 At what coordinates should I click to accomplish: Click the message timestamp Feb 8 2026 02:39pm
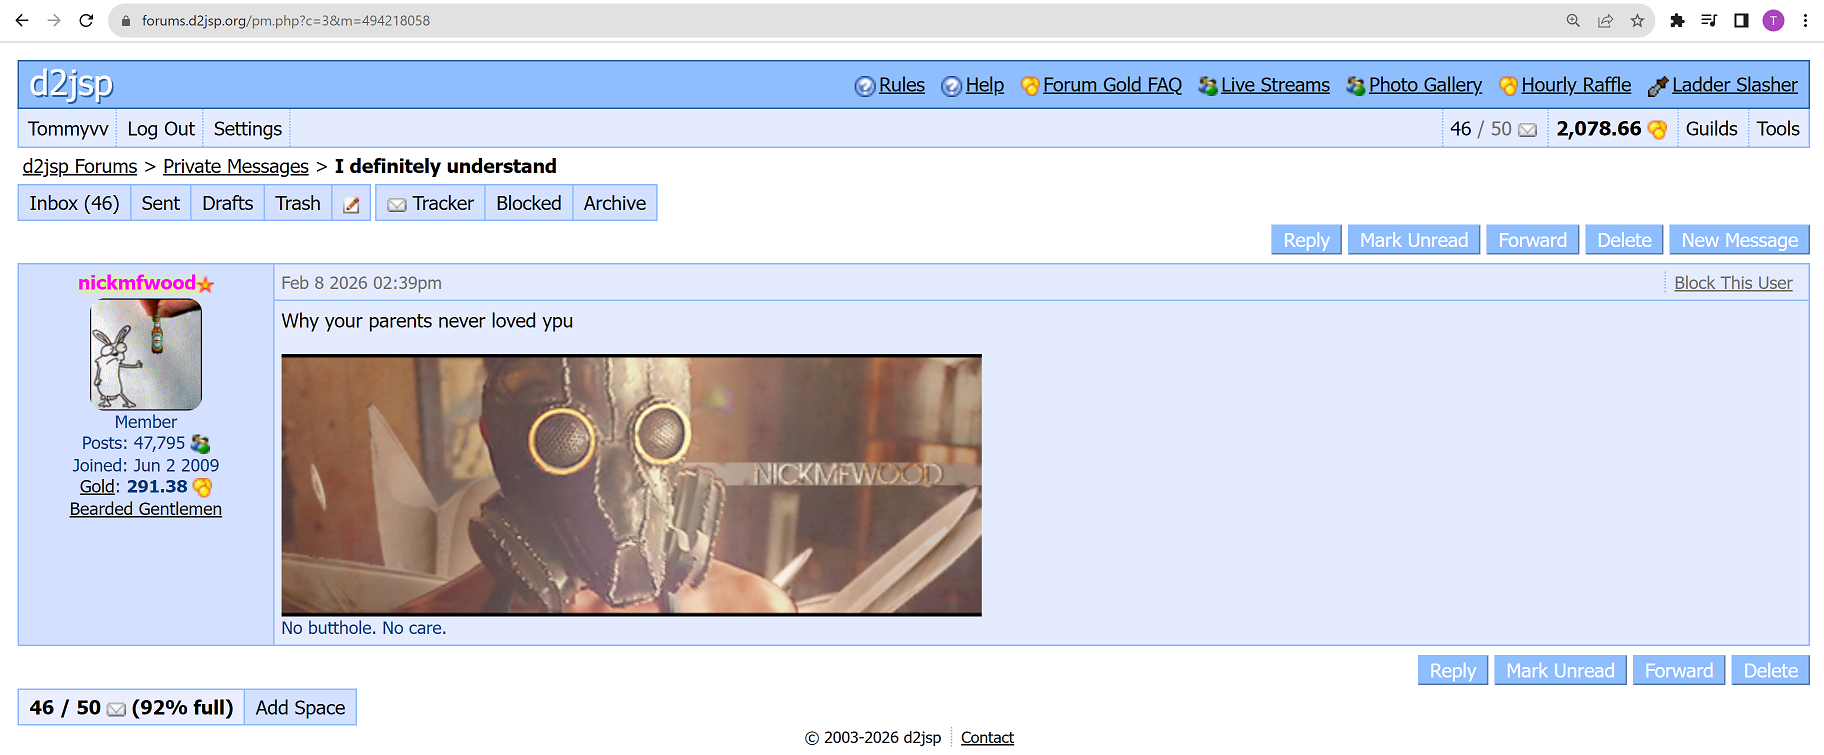click(x=361, y=283)
